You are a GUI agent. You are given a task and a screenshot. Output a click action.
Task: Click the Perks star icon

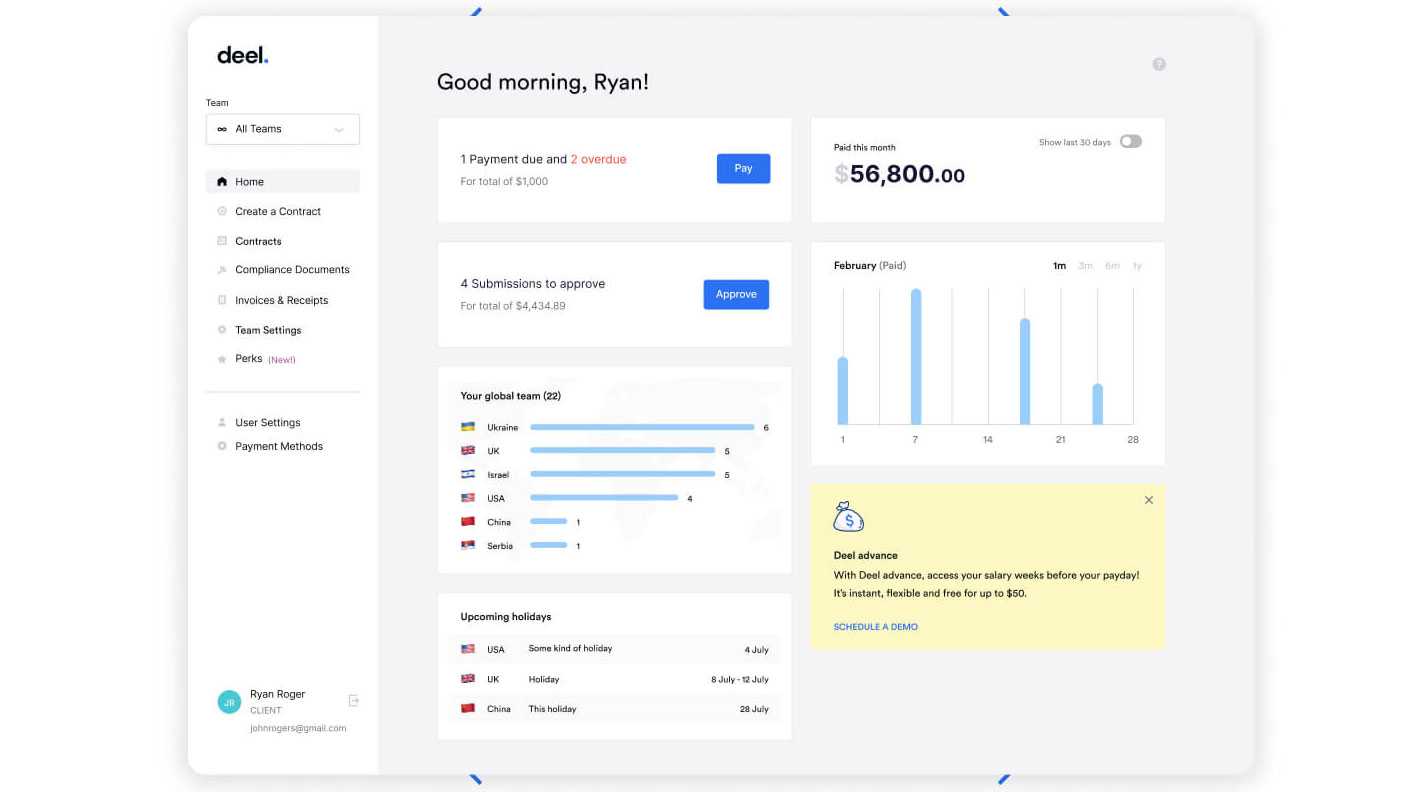tap(222, 359)
